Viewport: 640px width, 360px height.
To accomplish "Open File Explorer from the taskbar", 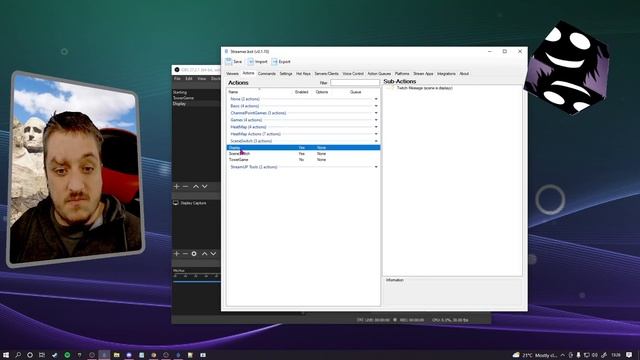I will tap(117, 355).
